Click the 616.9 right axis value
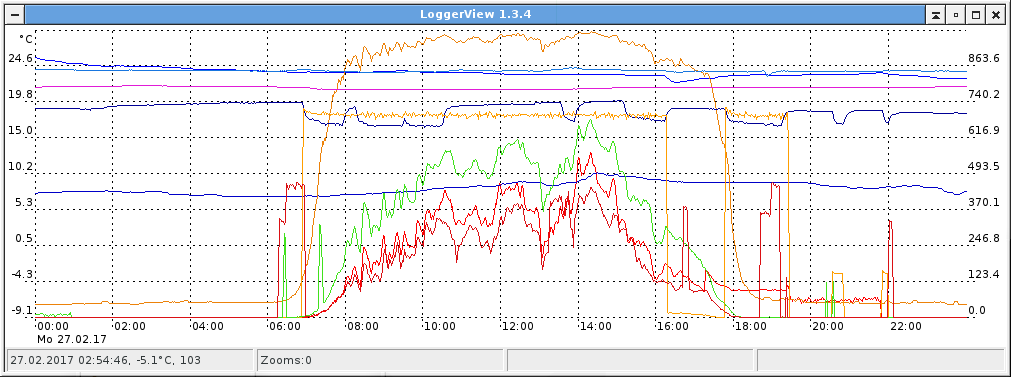The width and height of the screenshot is (1011, 377). pyautogui.click(x=985, y=130)
